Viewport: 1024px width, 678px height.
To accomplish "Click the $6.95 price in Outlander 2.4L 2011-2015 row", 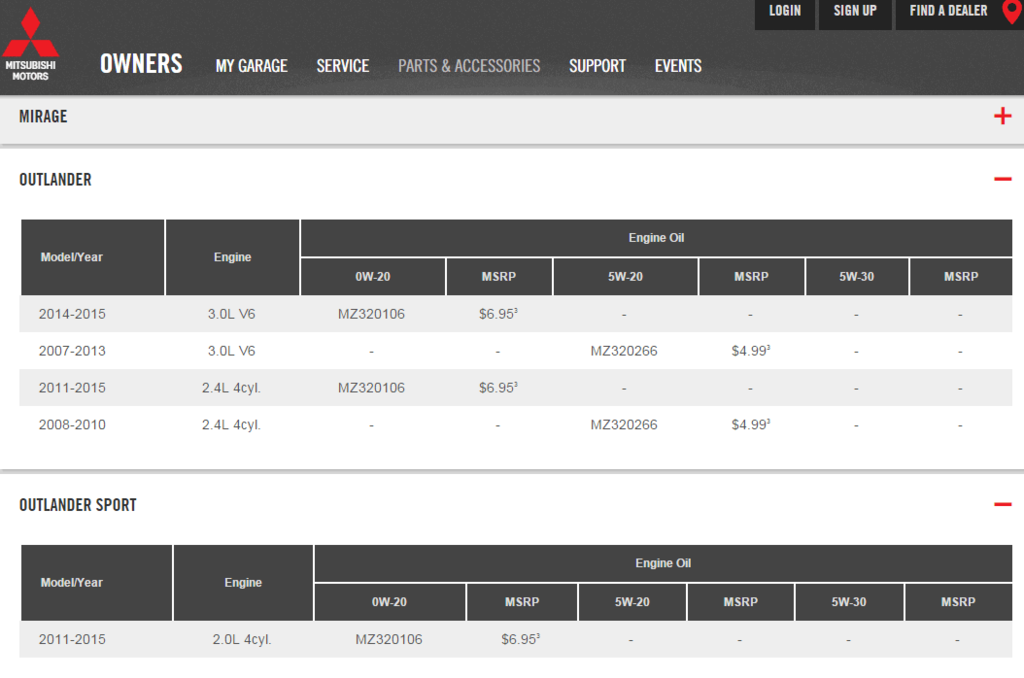I will (498, 388).
